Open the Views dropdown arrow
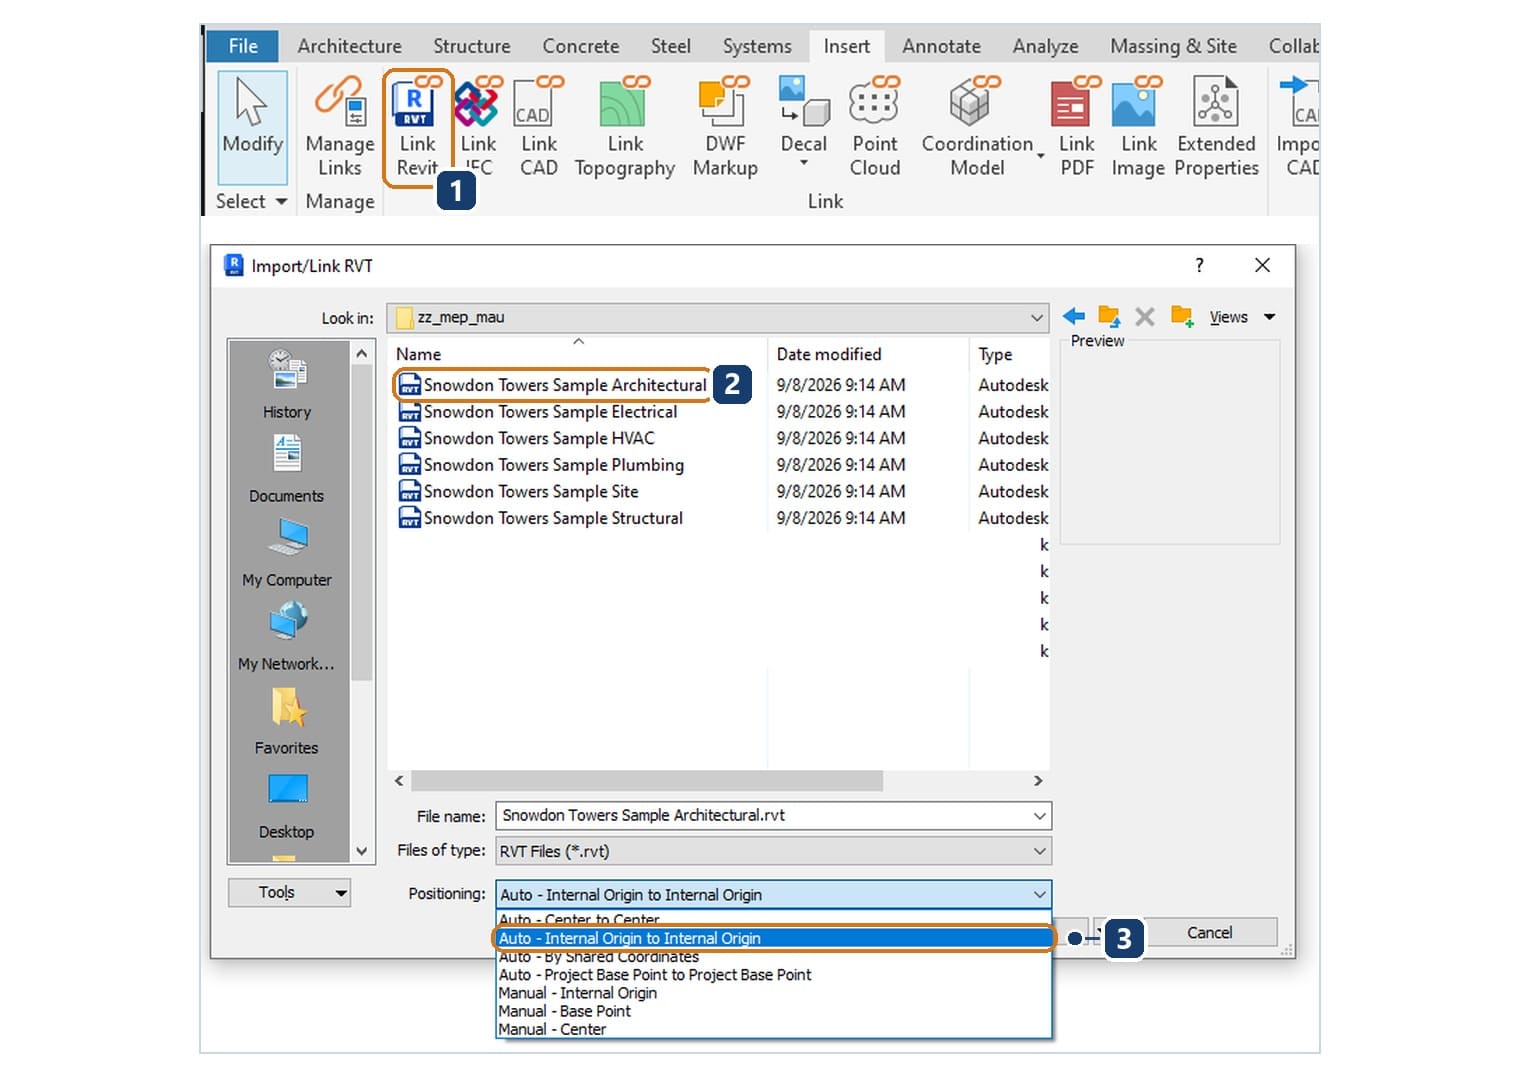Image resolution: width=1520 pixels, height=1077 pixels. pyautogui.click(x=1270, y=317)
